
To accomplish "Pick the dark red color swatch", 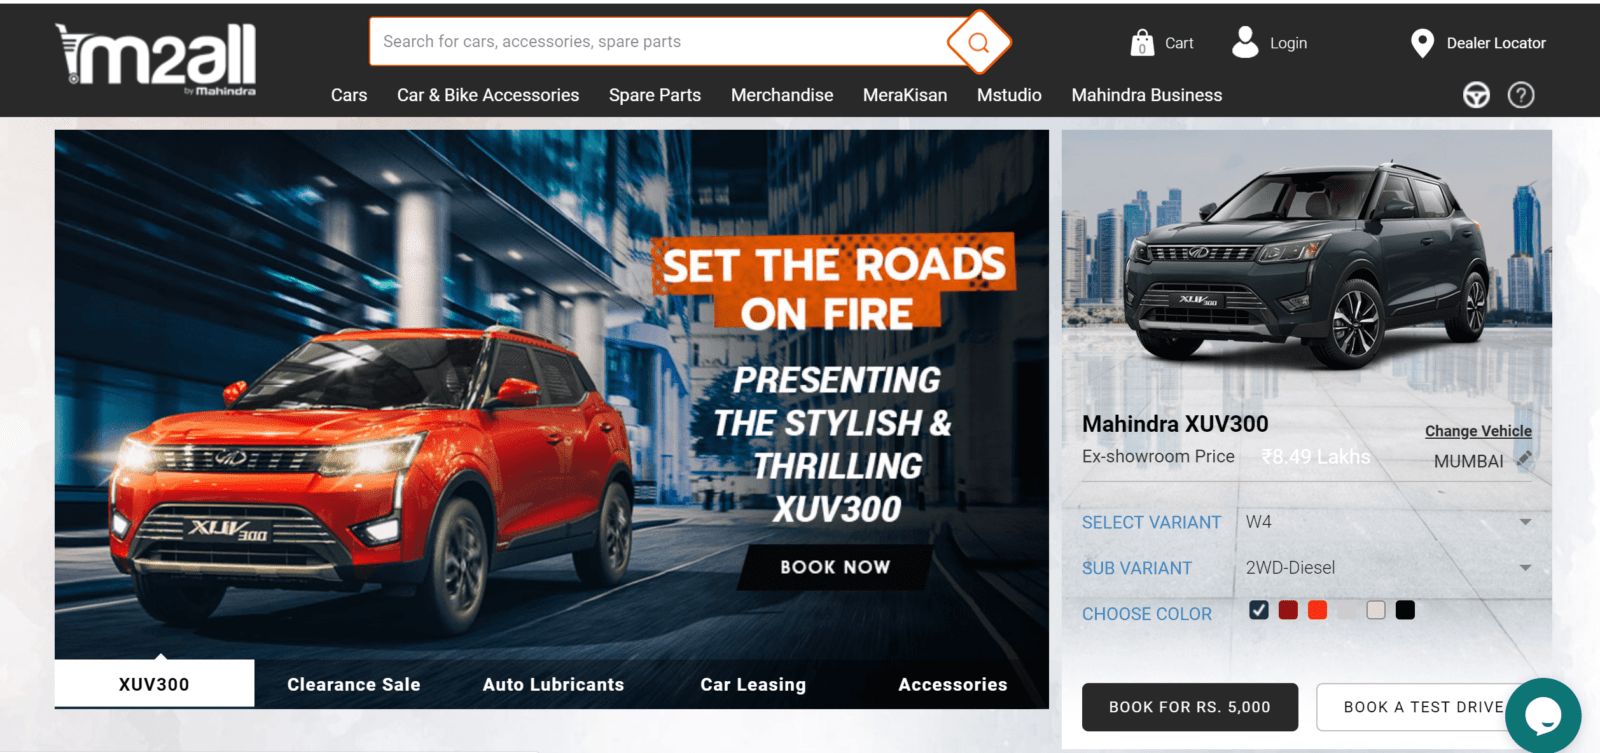I will tap(1288, 610).
